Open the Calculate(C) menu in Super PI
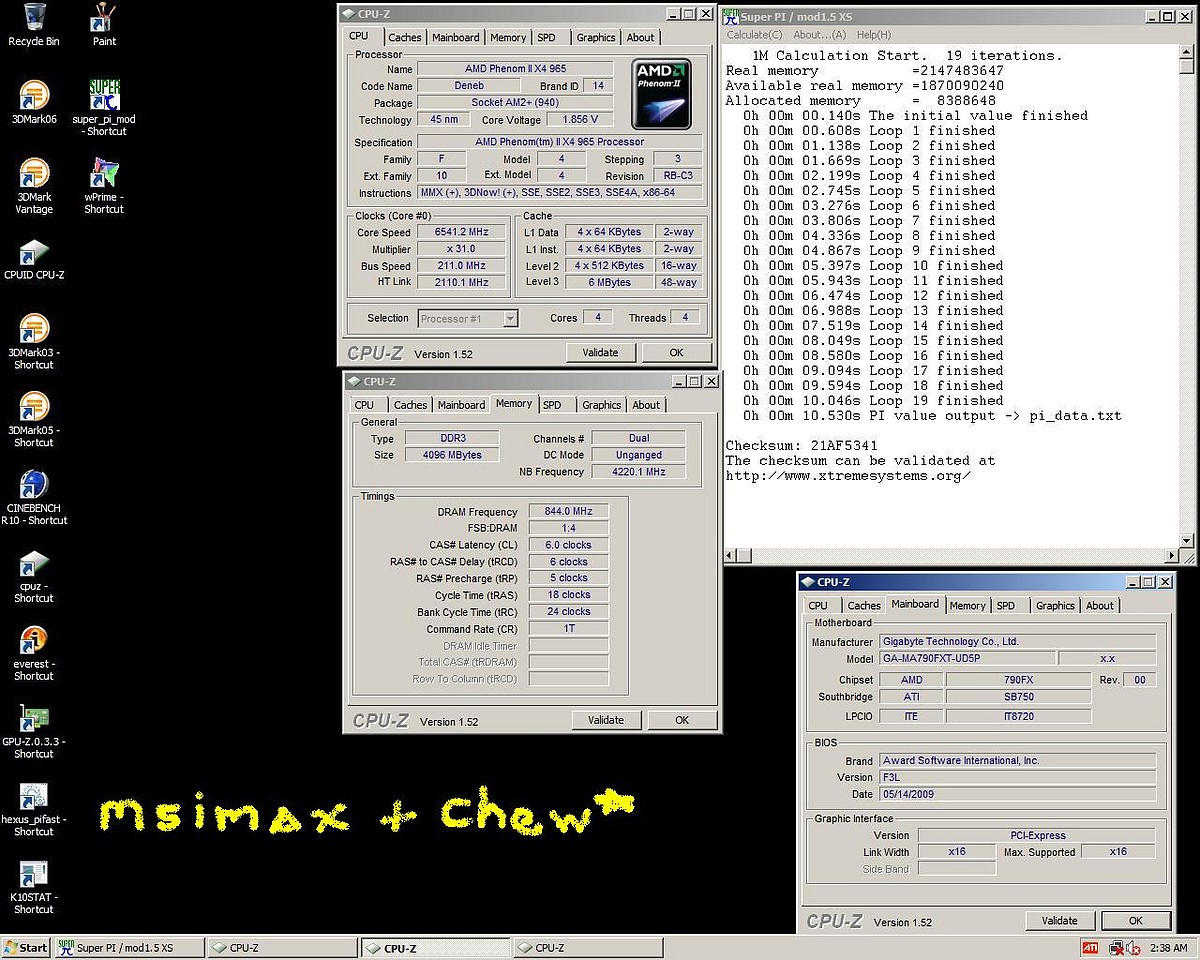This screenshot has height=960, width=1200. (x=755, y=35)
